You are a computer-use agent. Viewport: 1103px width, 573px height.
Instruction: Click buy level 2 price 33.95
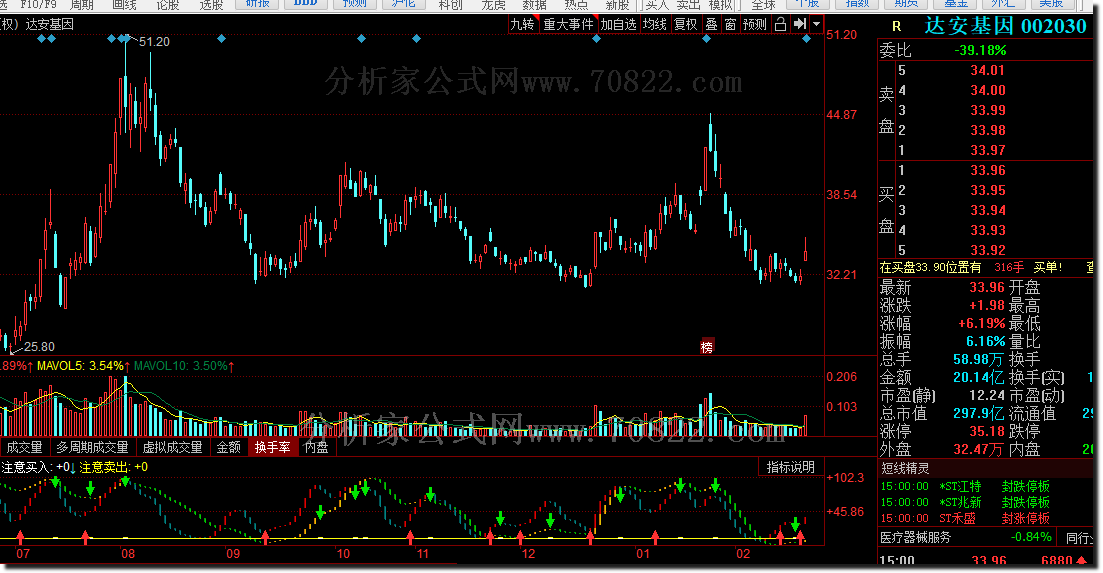988,190
